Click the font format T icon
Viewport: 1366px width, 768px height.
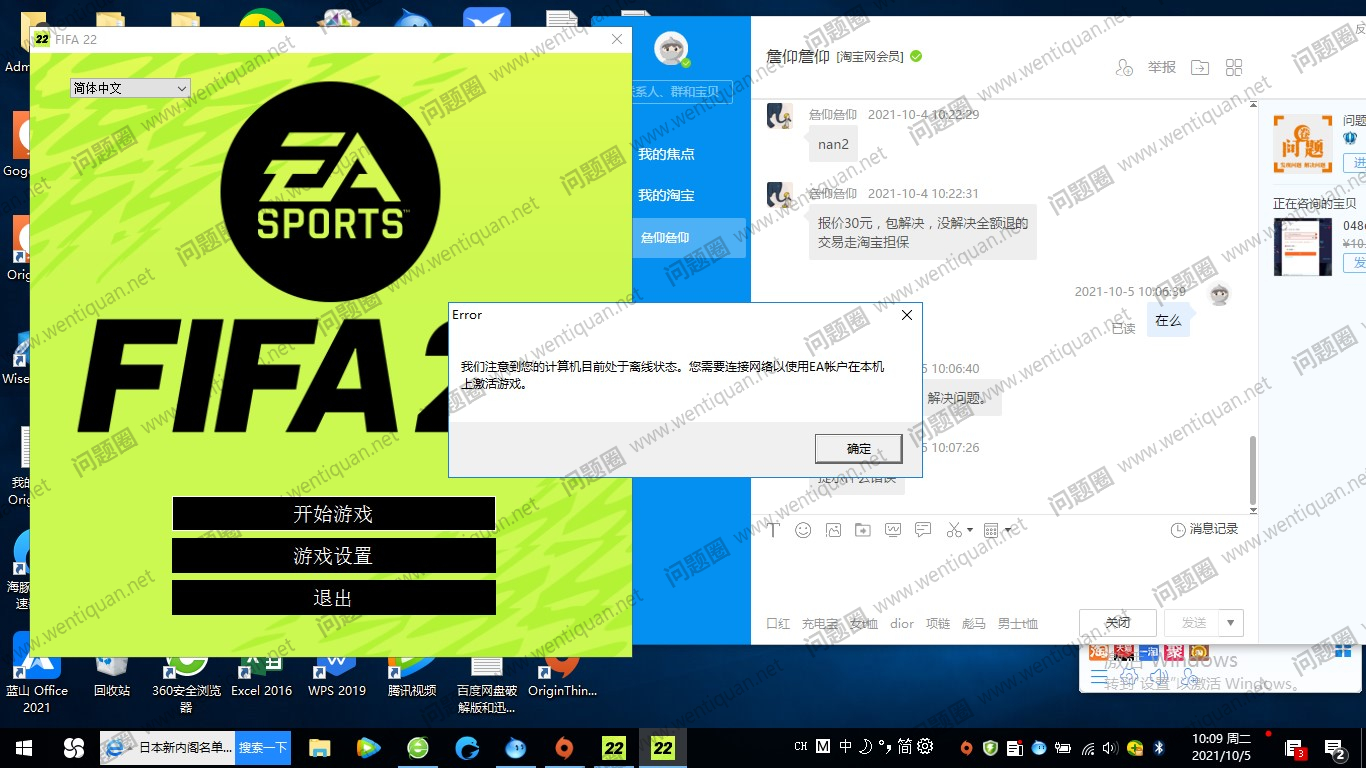pyautogui.click(x=773, y=530)
